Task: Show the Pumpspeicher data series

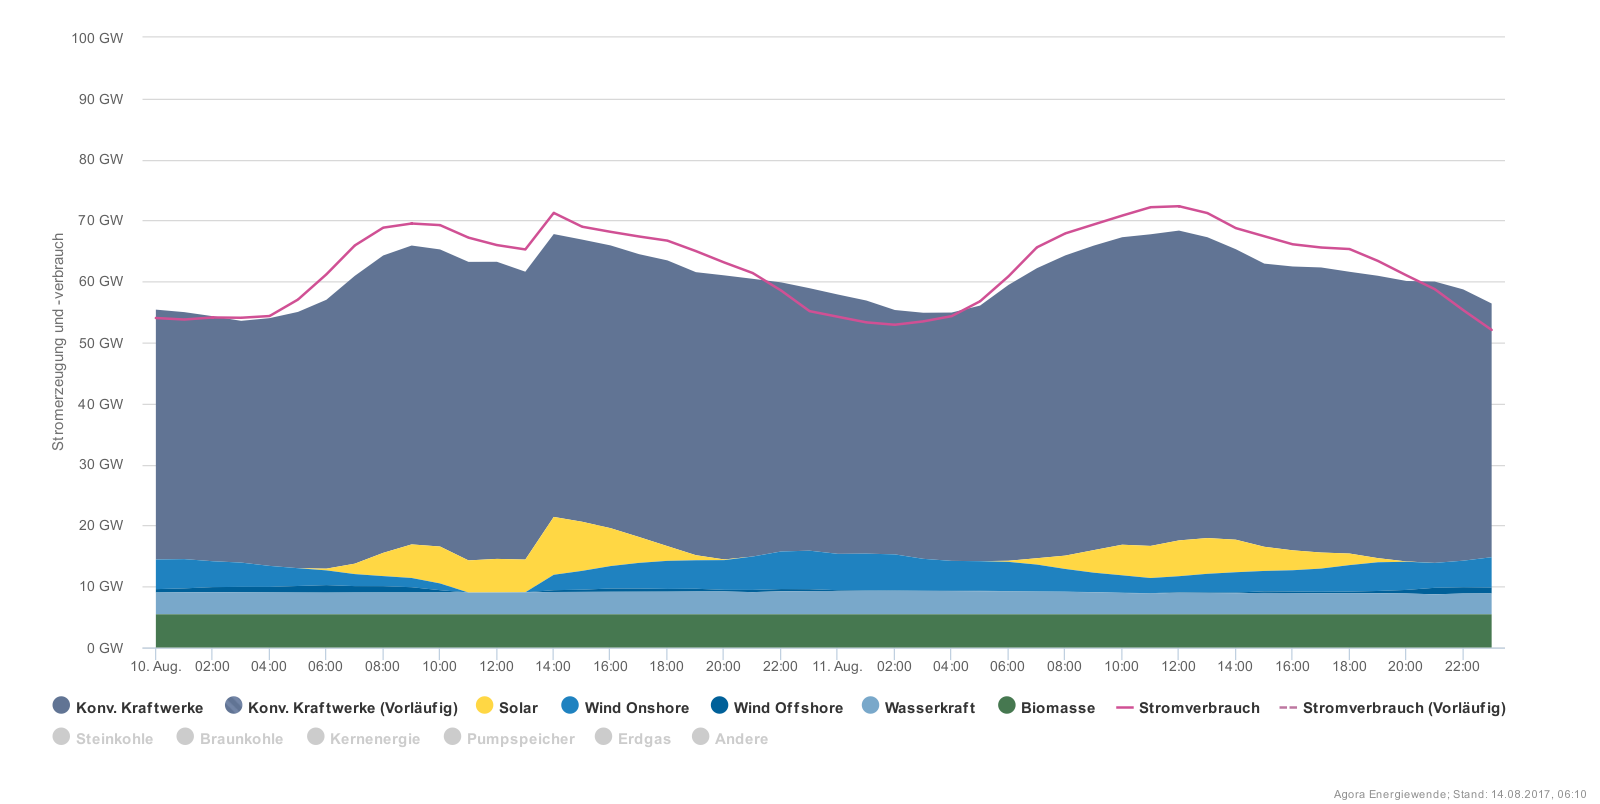Action: [509, 738]
